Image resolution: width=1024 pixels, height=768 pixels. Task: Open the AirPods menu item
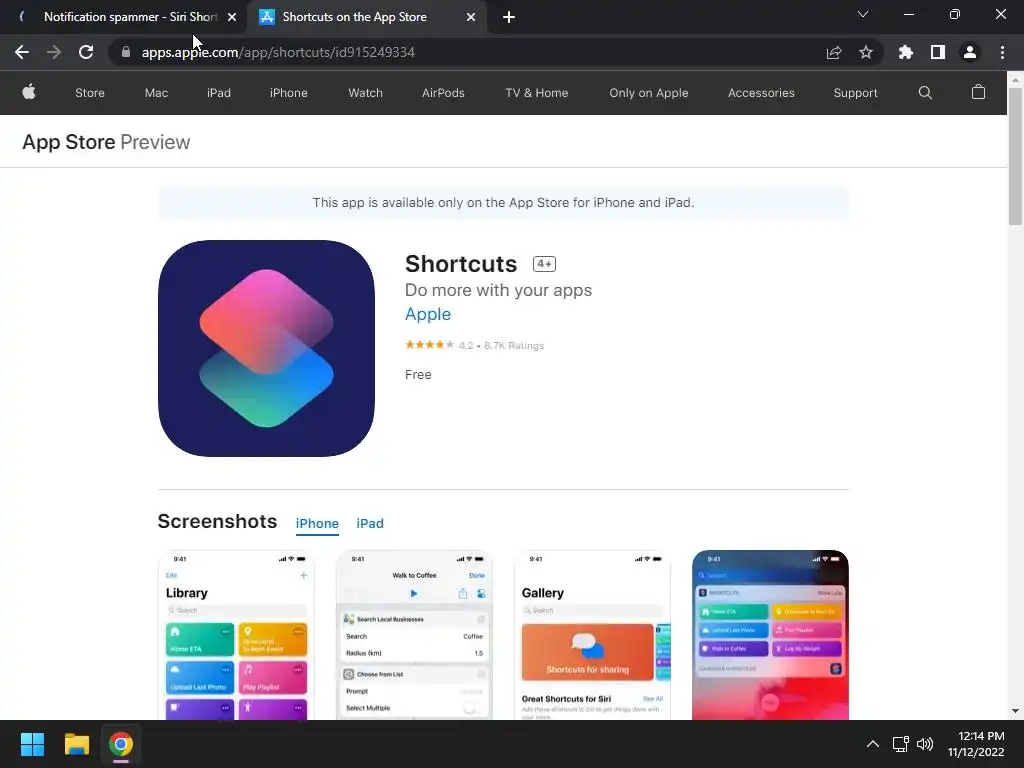click(443, 93)
